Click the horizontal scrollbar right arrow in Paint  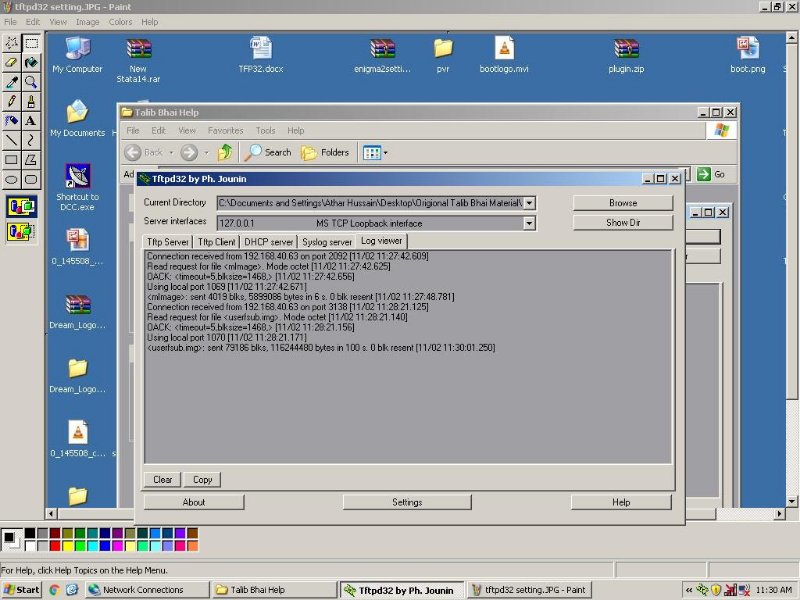click(x=779, y=514)
